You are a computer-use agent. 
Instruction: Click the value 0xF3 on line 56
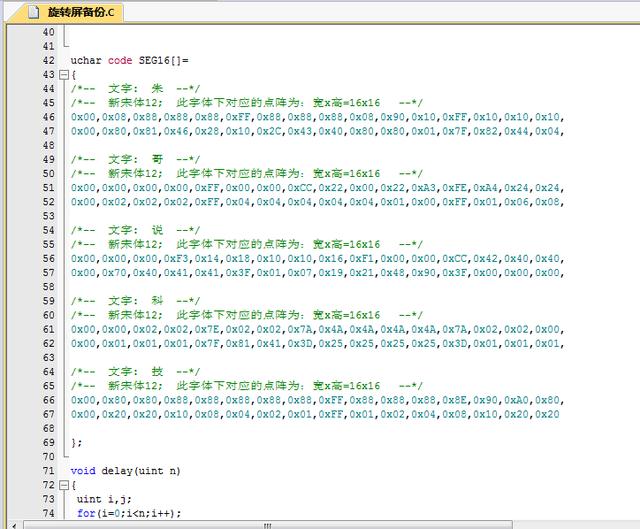point(176,258)
